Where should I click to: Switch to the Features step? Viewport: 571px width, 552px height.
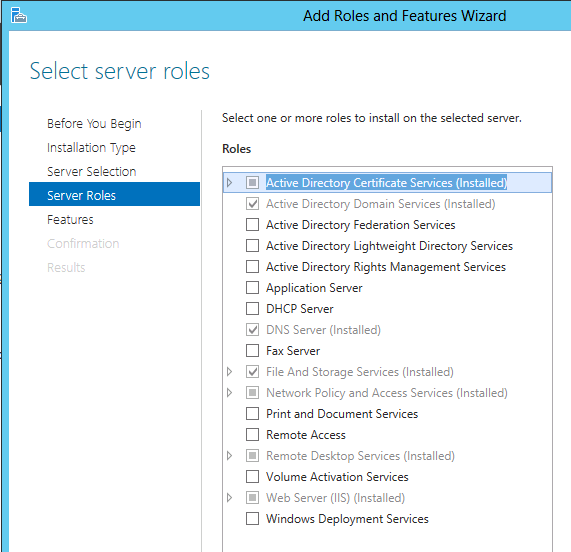(x=70, y=220)
